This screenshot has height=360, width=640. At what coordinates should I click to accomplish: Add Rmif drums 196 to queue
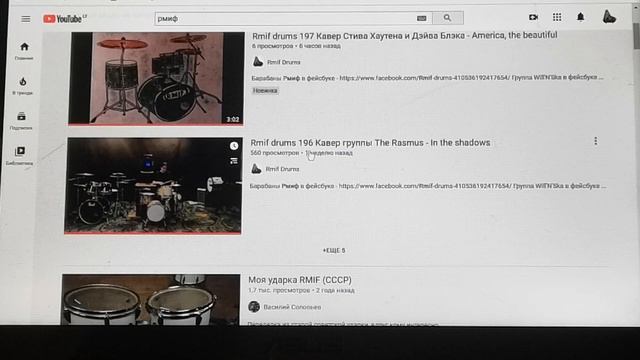pos(234,161)
